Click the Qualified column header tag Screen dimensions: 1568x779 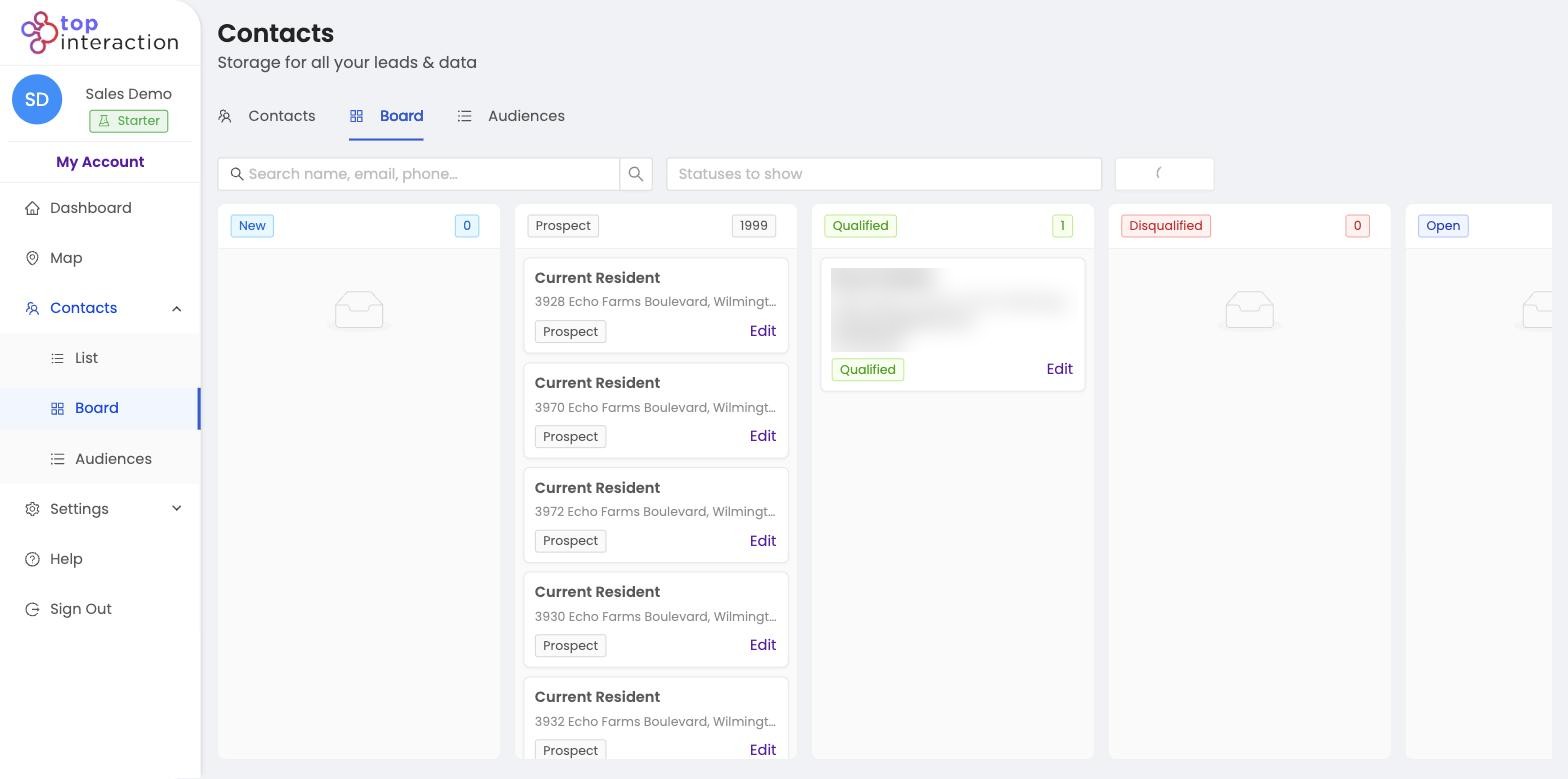click(861, 226)
